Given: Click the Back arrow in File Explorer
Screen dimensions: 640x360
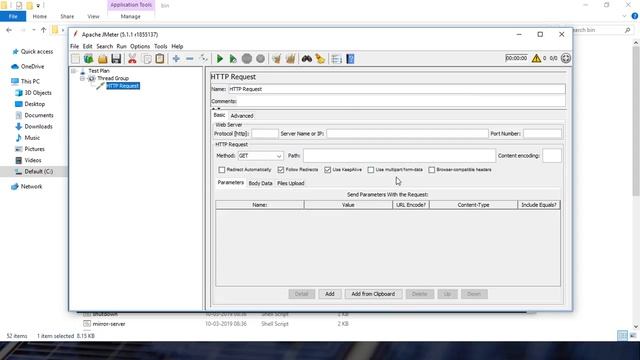Looking at the screenshot, I should [9, 30].
